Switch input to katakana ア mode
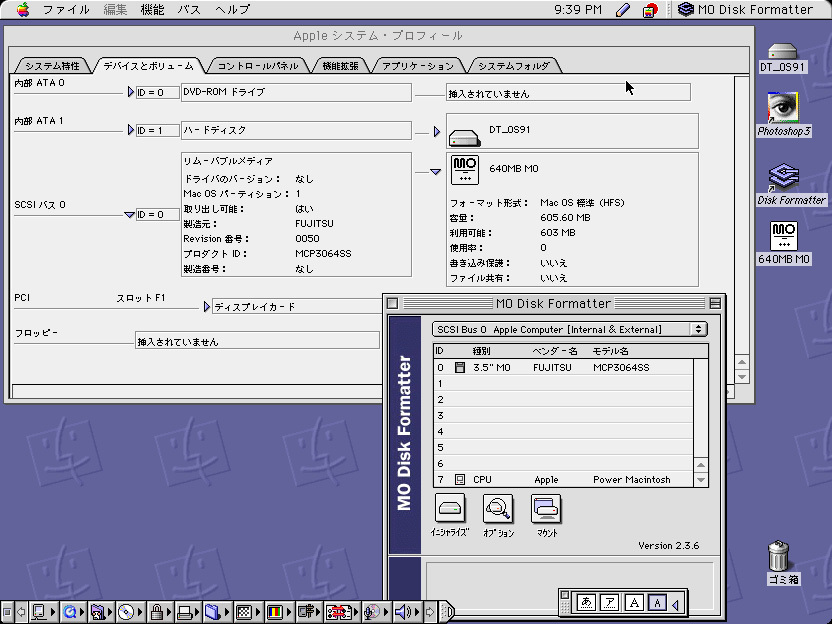The height and width of the screenshot is (624, 832). [610, 603]
